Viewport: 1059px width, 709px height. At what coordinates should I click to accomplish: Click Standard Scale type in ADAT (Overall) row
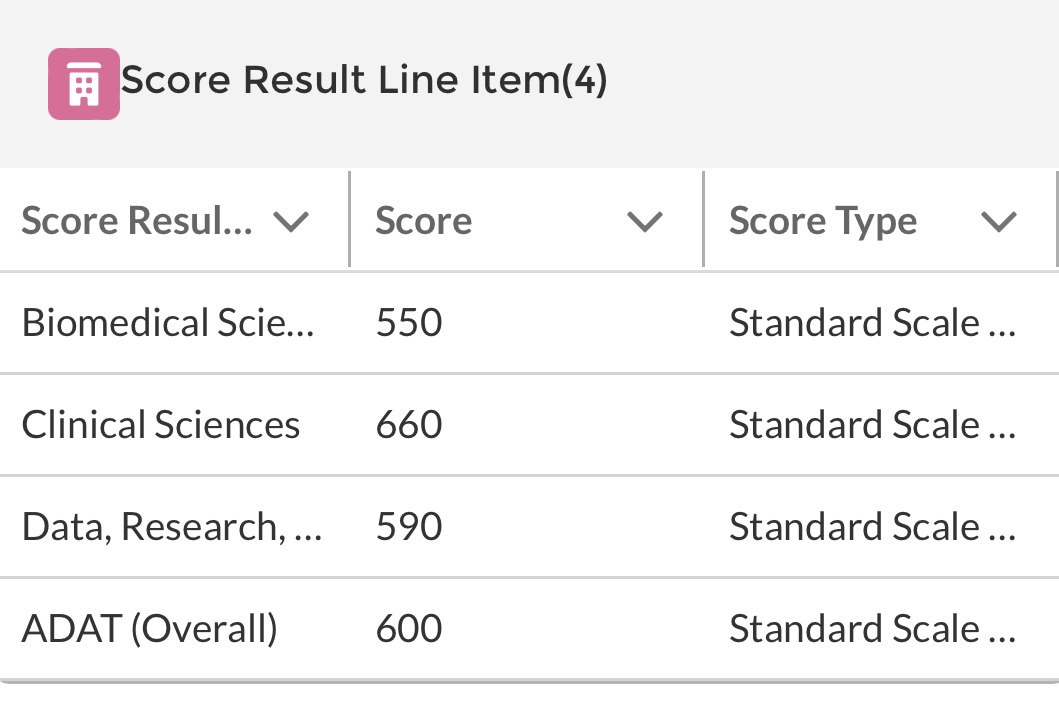[x=872, y=629]
